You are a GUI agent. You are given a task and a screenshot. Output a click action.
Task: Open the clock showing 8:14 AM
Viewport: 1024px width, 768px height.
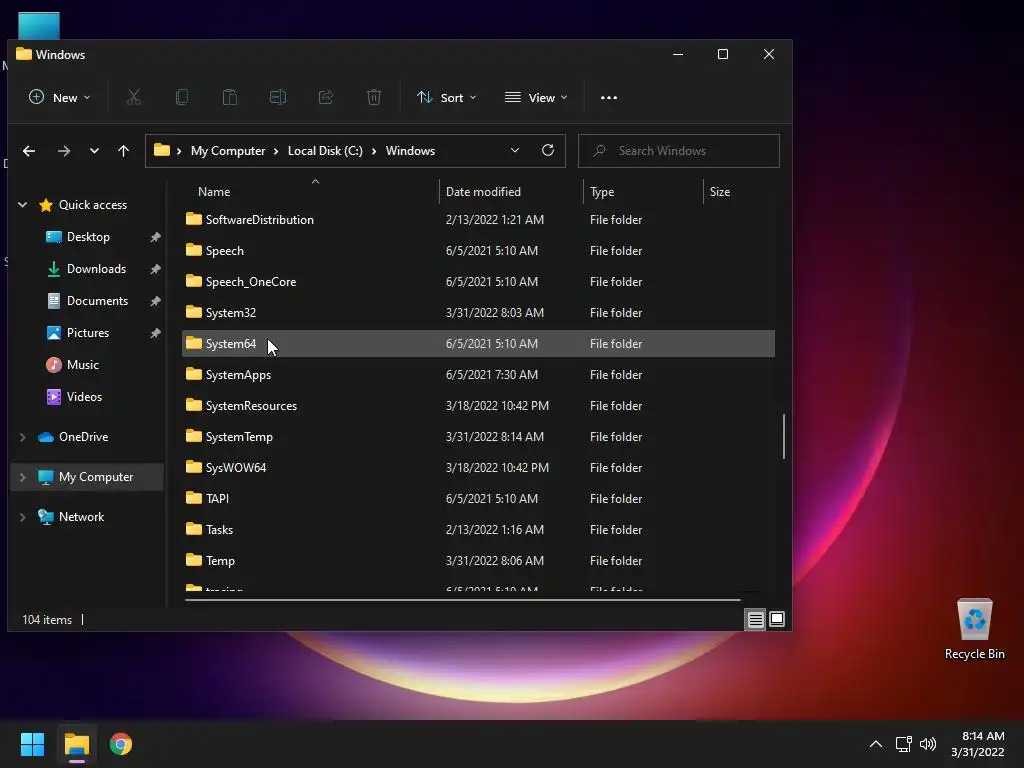[978, 744]
